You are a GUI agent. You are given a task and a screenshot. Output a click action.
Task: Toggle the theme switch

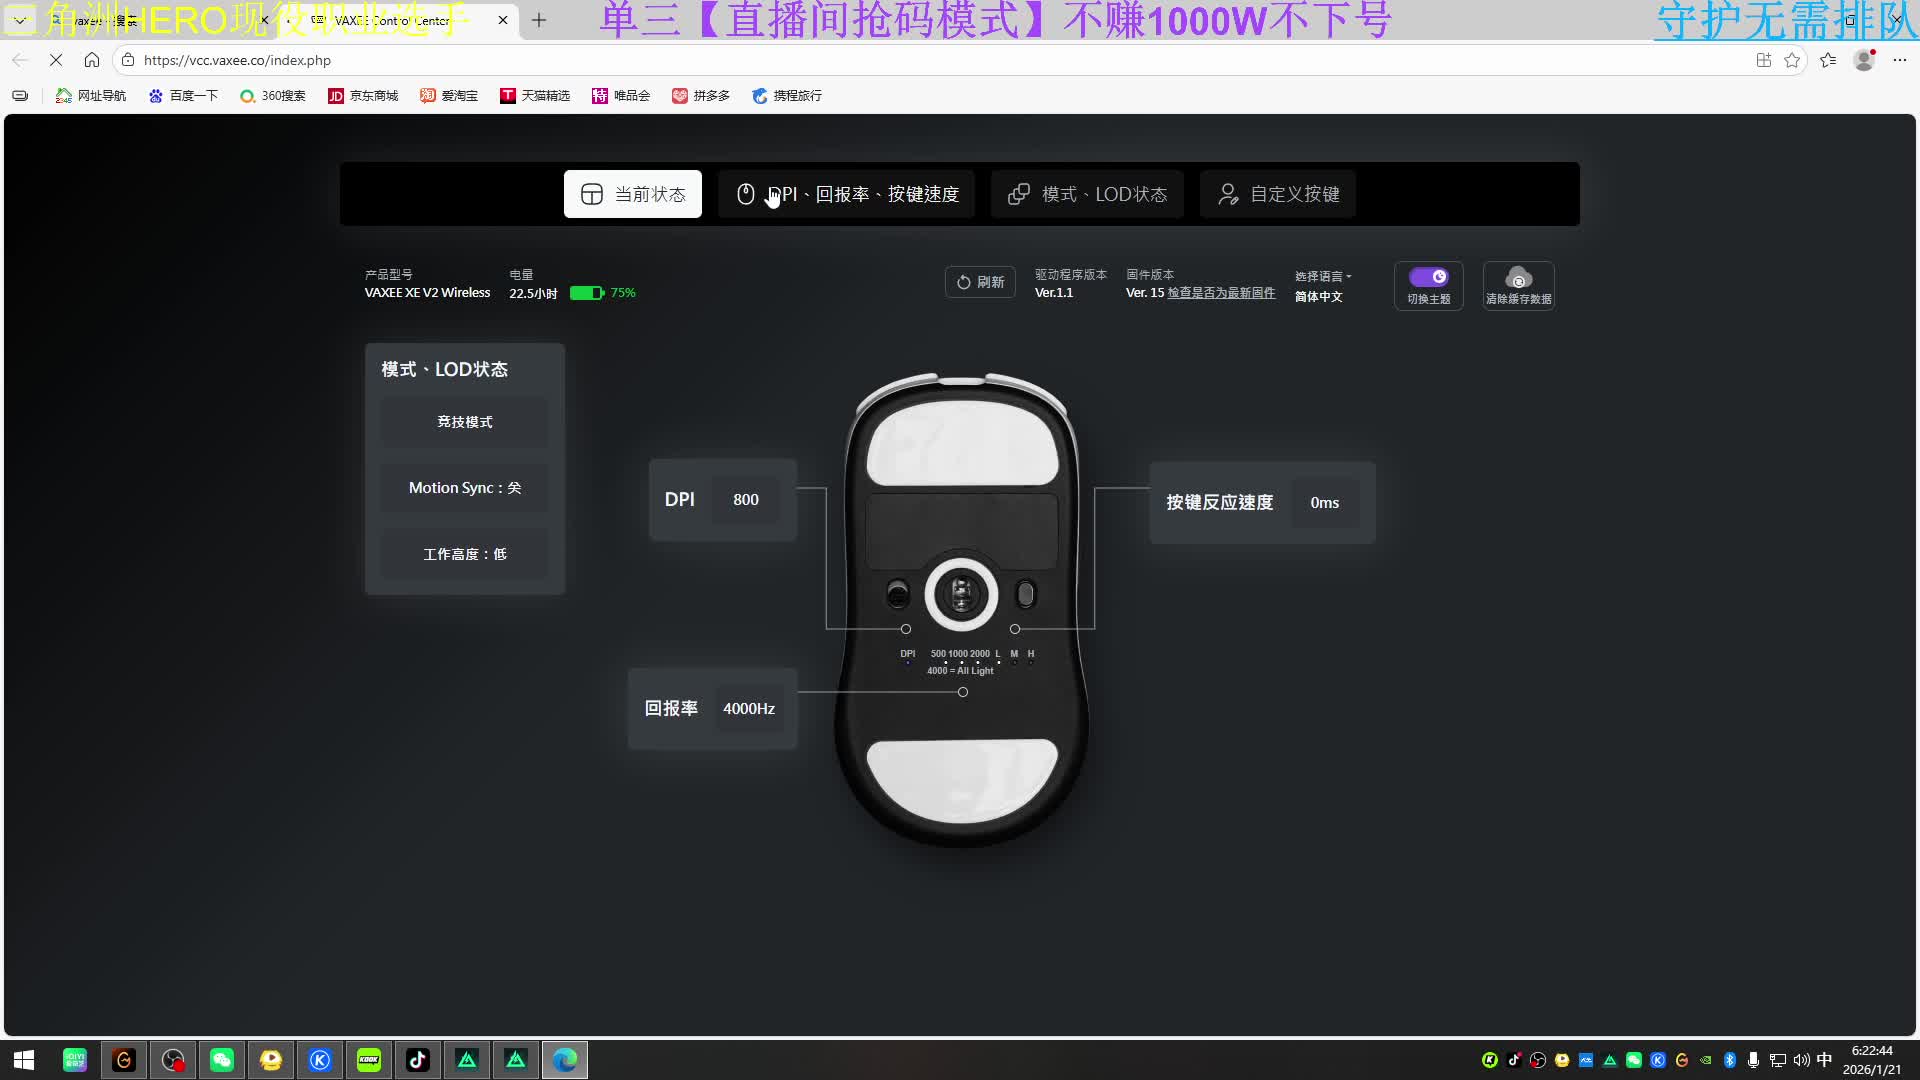pyautogui.click(x=1428, y=277)
